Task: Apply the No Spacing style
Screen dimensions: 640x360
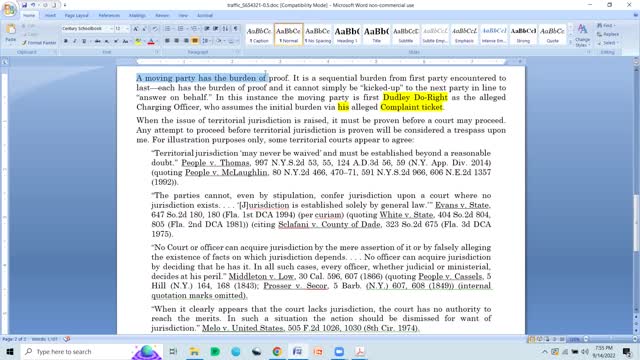Action: point(318,34)
